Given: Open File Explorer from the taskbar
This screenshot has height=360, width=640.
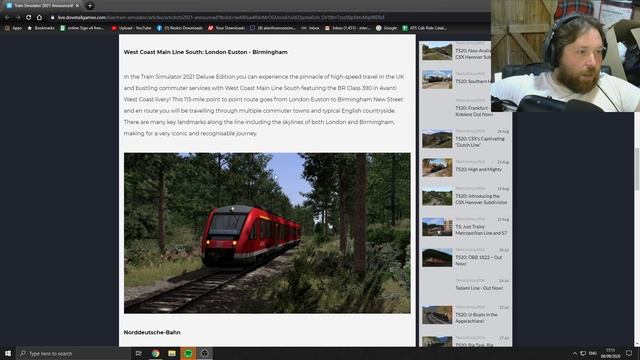Looking at the screenshot, I should tap(172, 353).
